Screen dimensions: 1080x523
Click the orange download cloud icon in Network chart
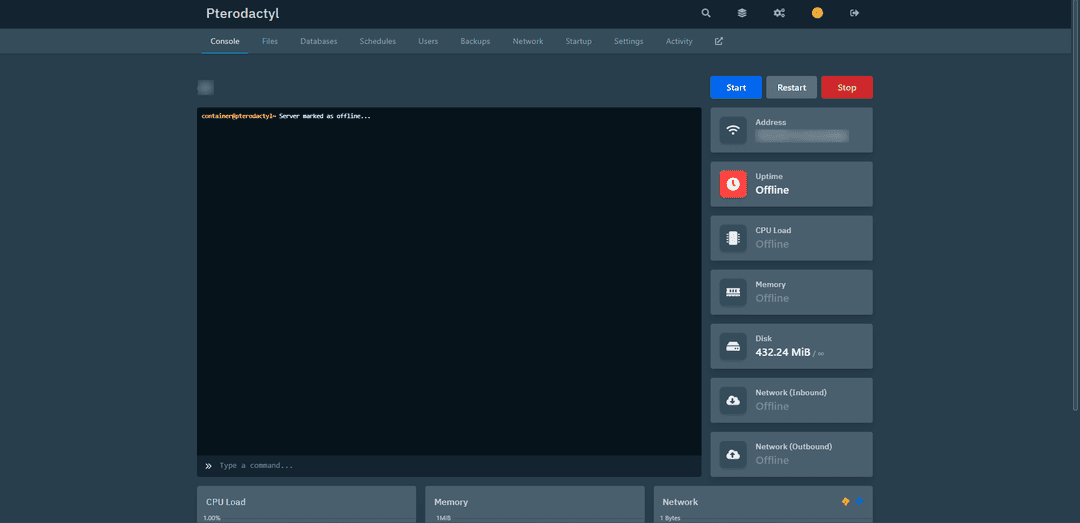(846, 501)
